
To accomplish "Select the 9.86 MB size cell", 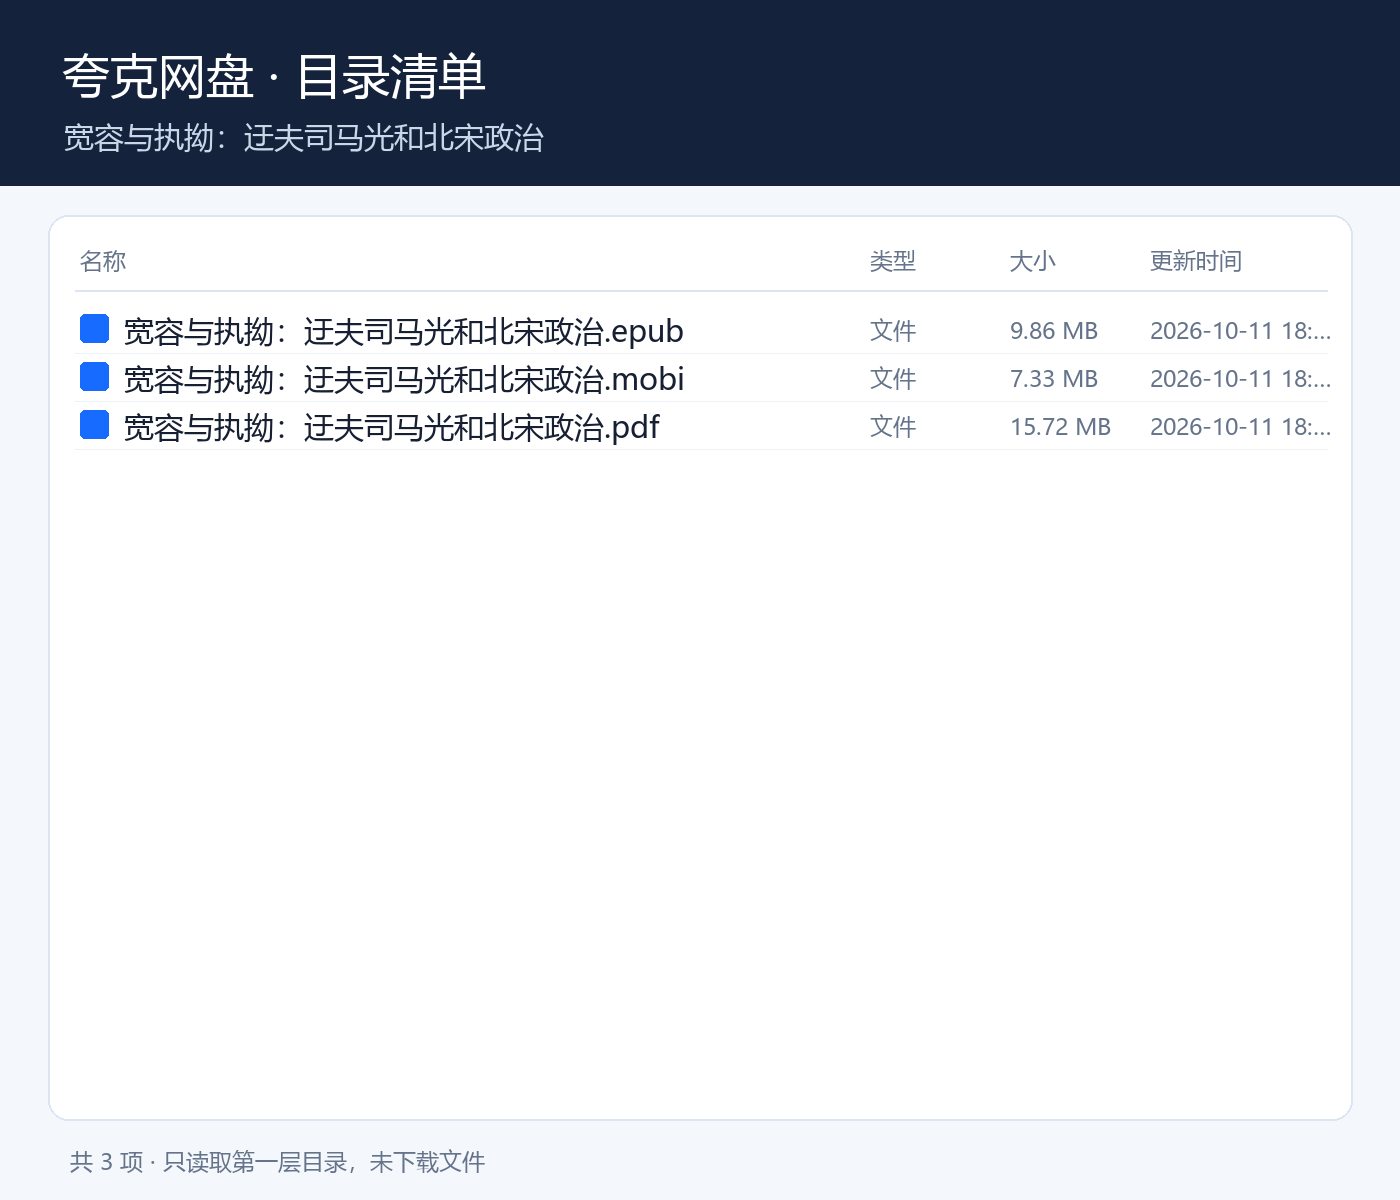I will click(1054, 331).
